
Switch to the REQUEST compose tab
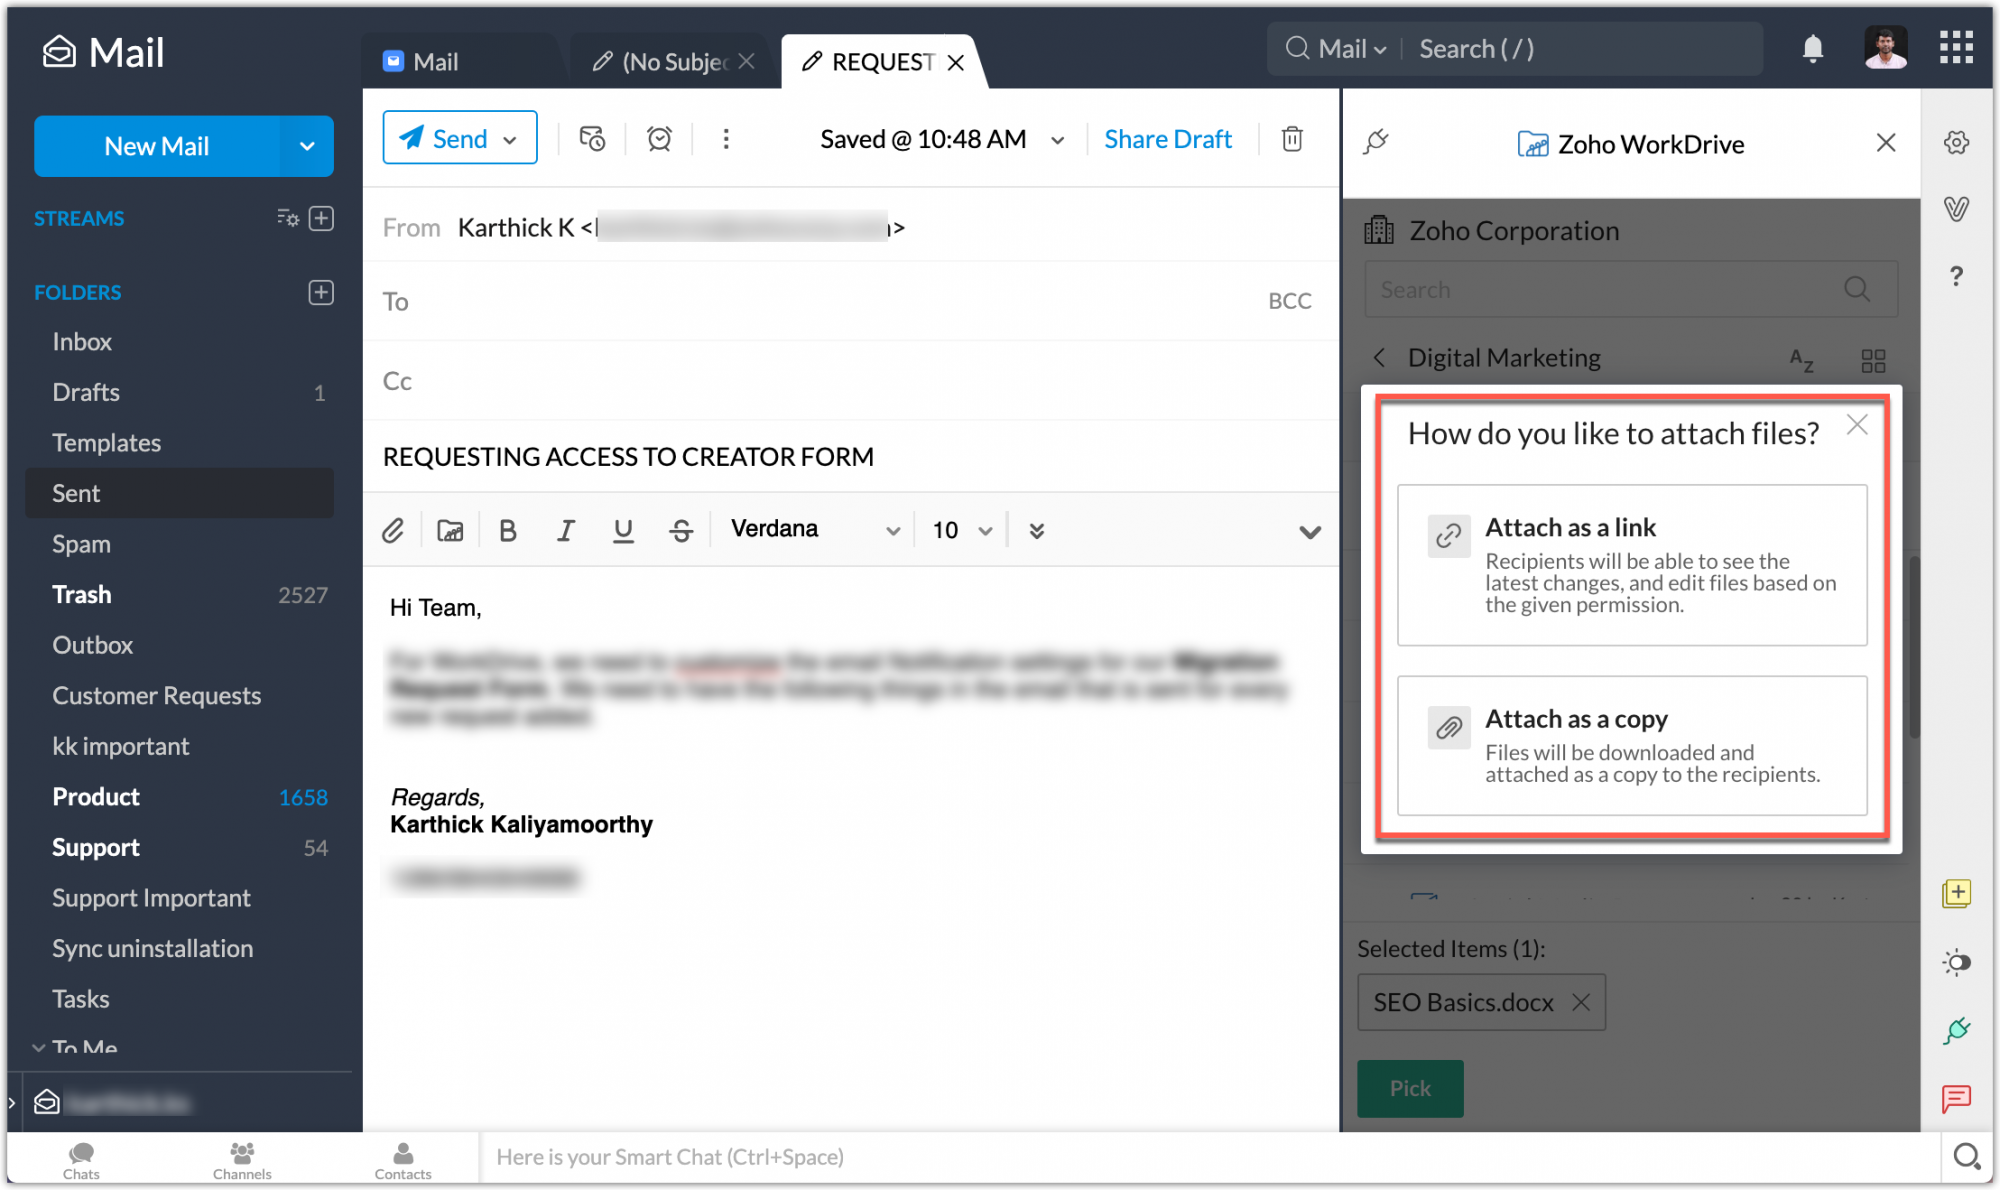[877, 61]
